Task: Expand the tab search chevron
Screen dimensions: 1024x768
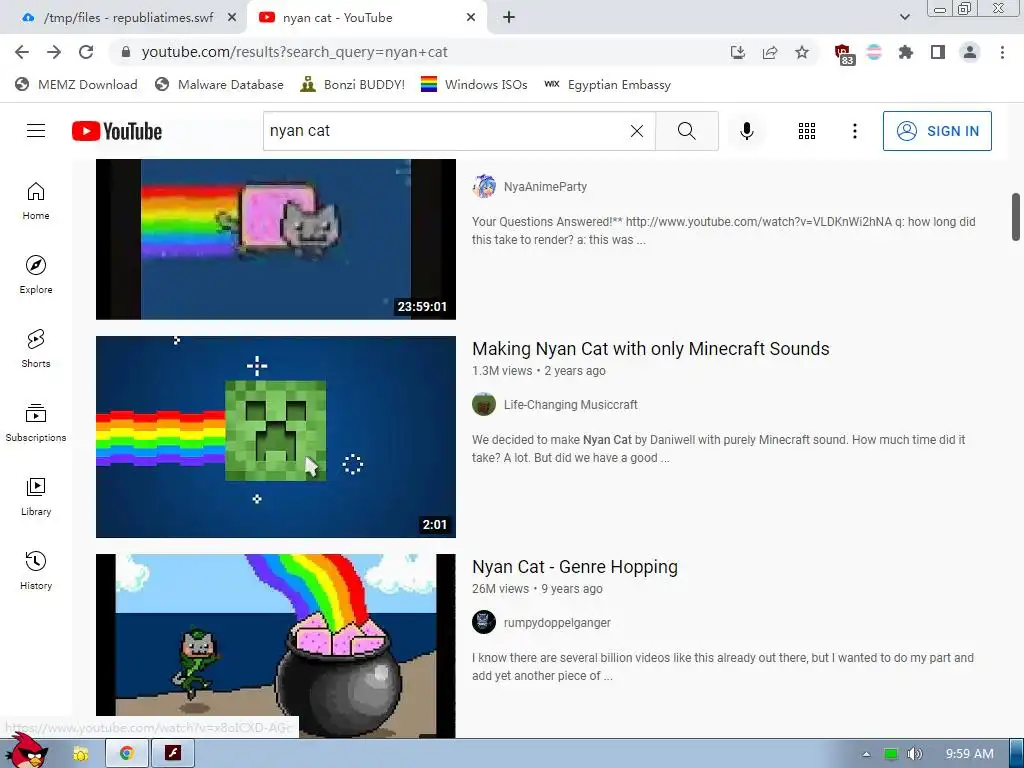Action: (x=904, y=17)
